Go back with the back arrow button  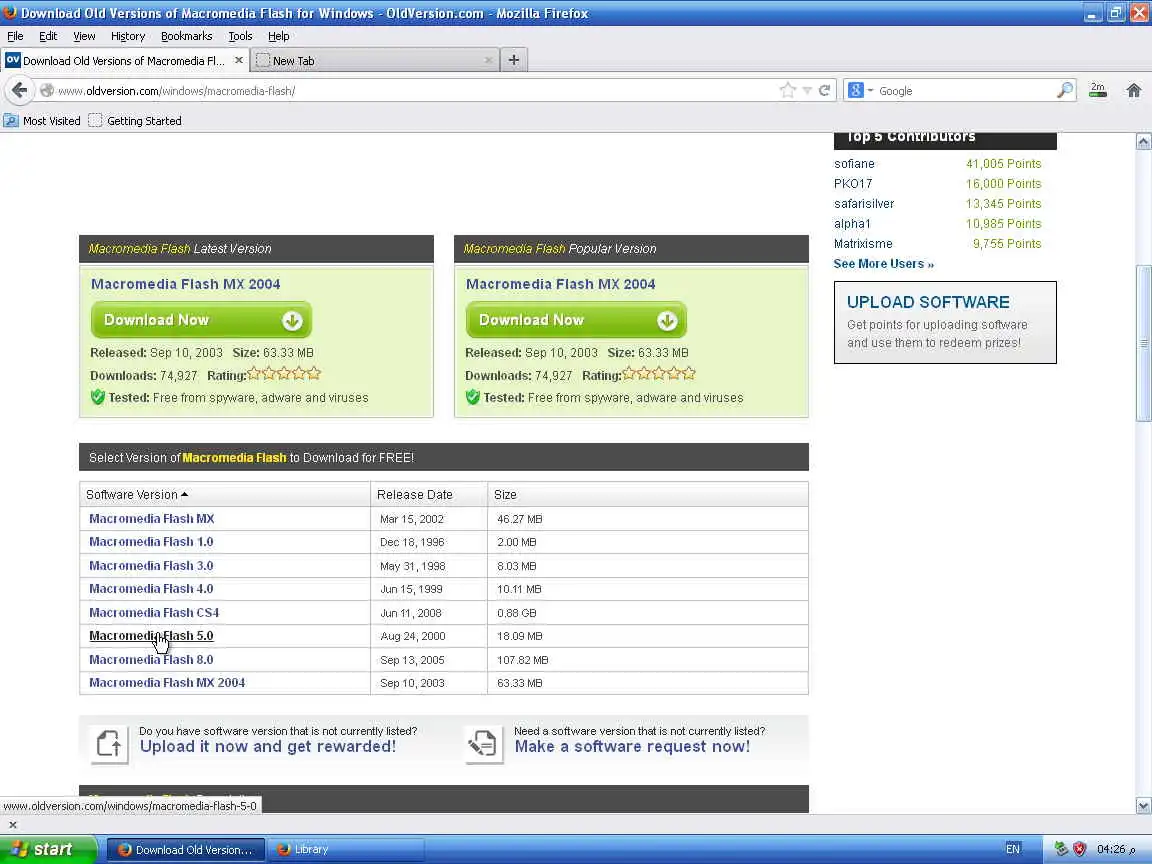pyautogui.click(x=19, y=90)
